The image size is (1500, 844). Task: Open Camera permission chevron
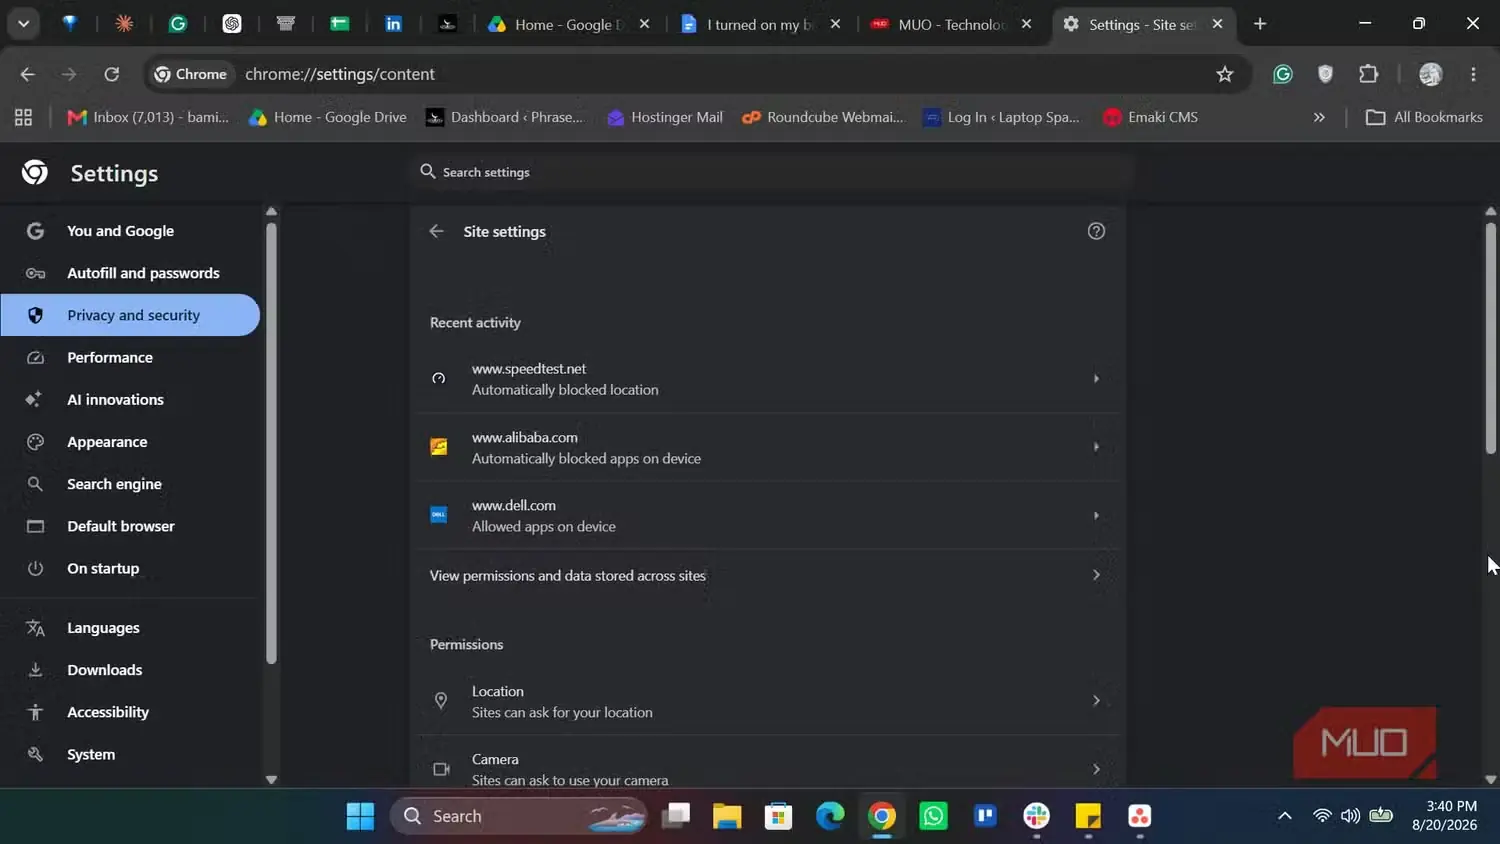(x=1096, y=769)
